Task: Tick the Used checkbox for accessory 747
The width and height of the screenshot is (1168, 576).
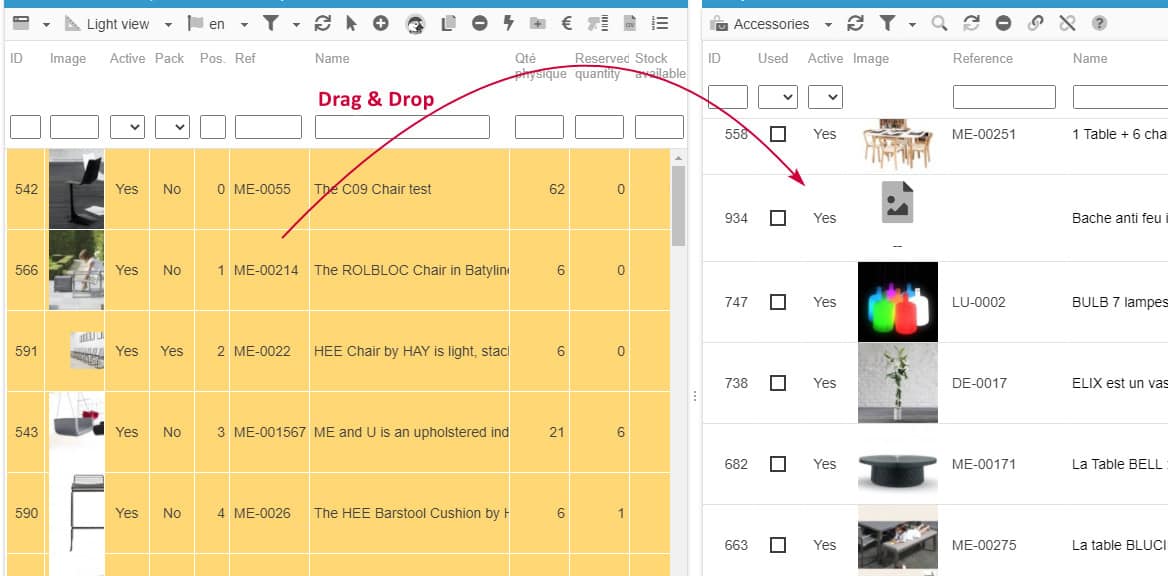Action: pyautogui.click(x=778, y=302)
